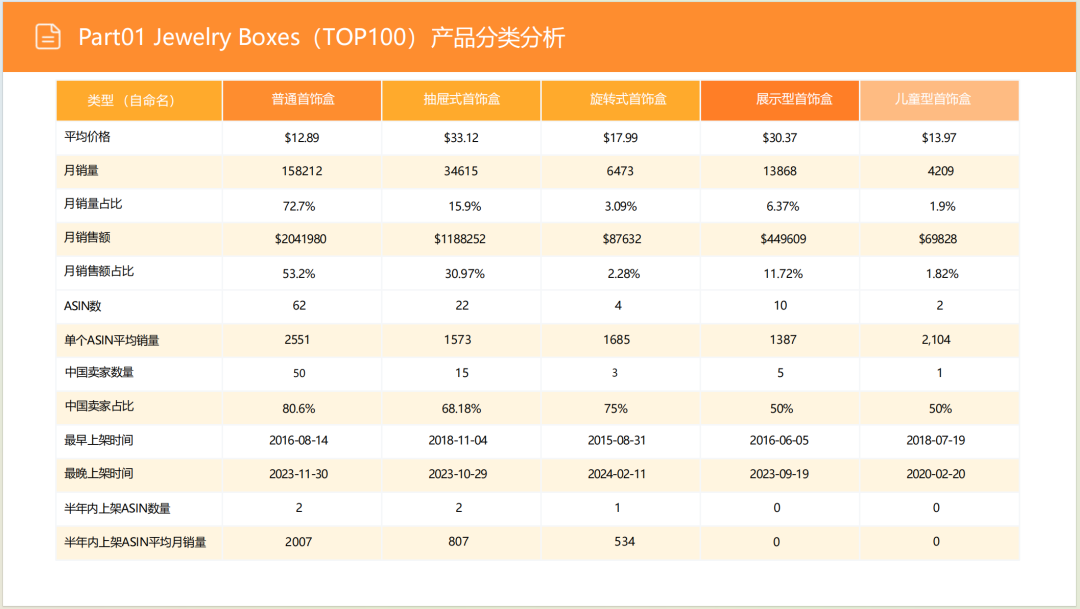Image resolution: width=1080 pixels, height=609 pixels.
Task: Click the row label 半年内上架ASIN平均月销量
Action: [x=135, y=542]
